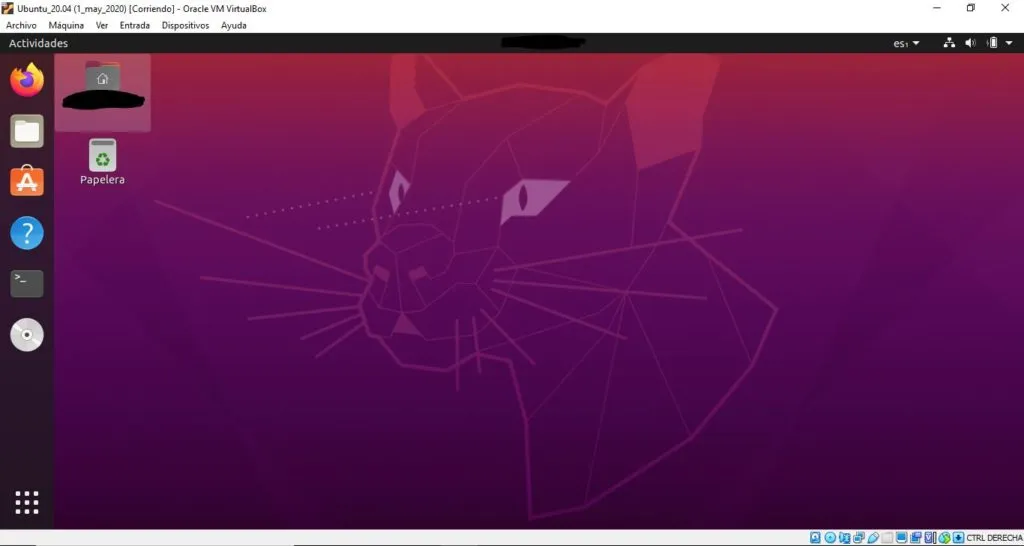Open the redacted clock in top bar
Image resolution: width=1024 pixels, height=546 pixels.
tap(543, 42)
